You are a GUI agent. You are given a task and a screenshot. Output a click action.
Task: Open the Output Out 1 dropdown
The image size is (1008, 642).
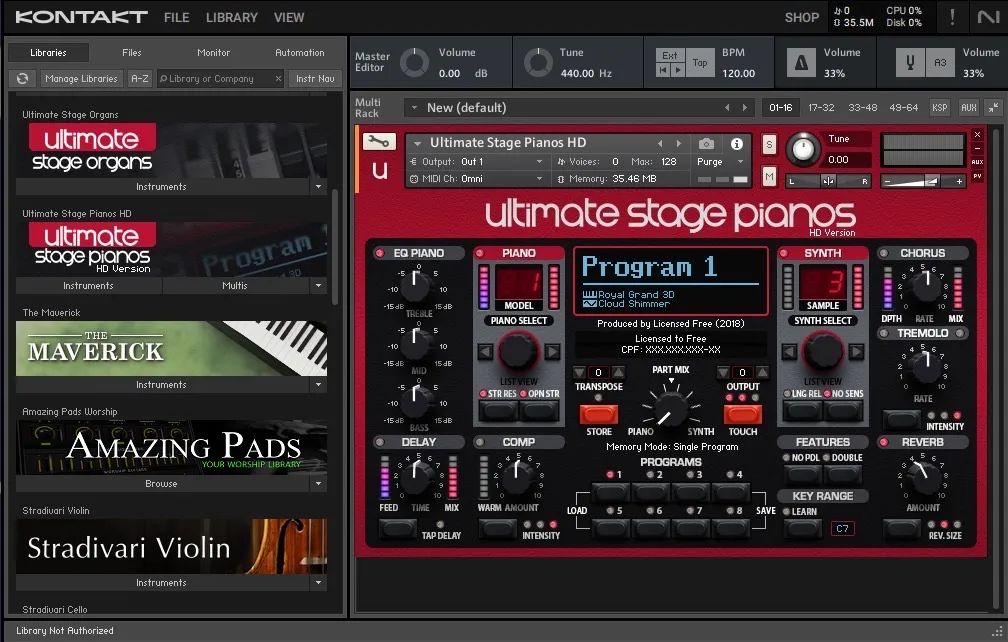click(478, 162)
